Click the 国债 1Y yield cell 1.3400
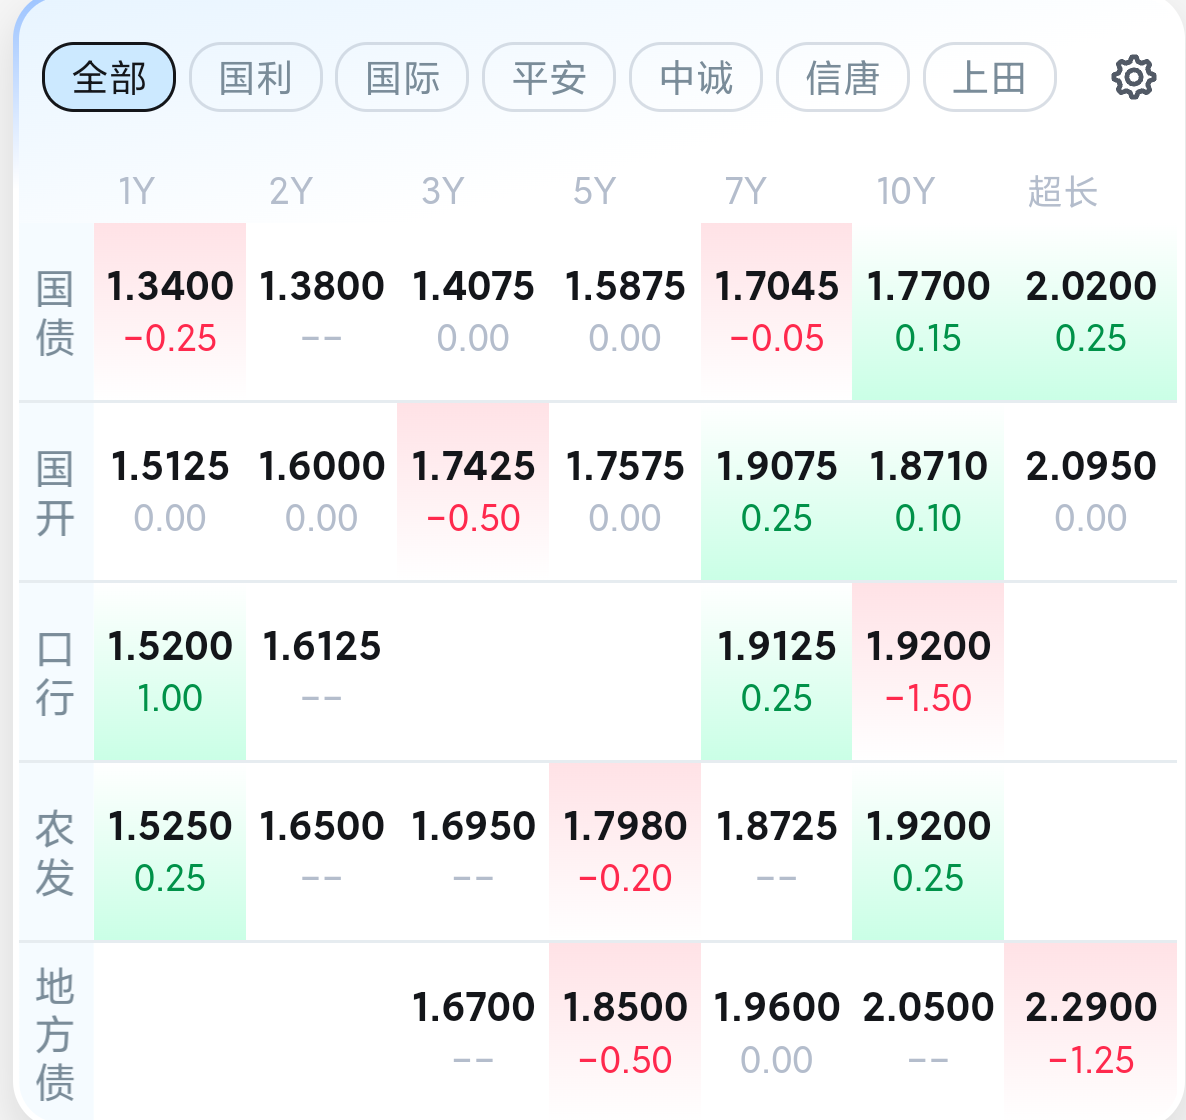The width and height of the screenshot is (1186, 1120). tap(170, 312)
